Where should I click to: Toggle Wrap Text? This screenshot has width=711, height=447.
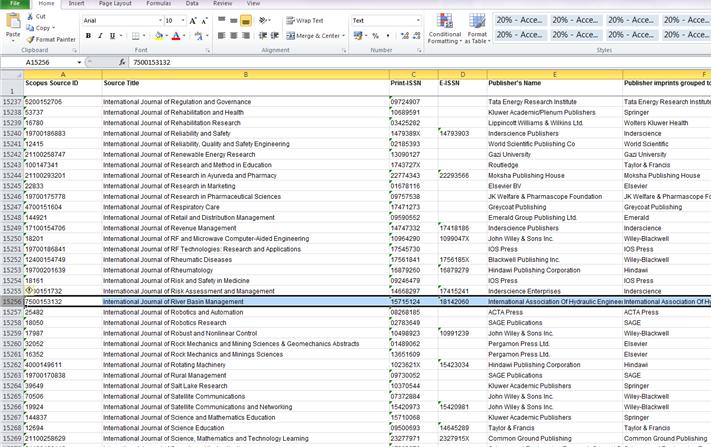click(305, 20)
